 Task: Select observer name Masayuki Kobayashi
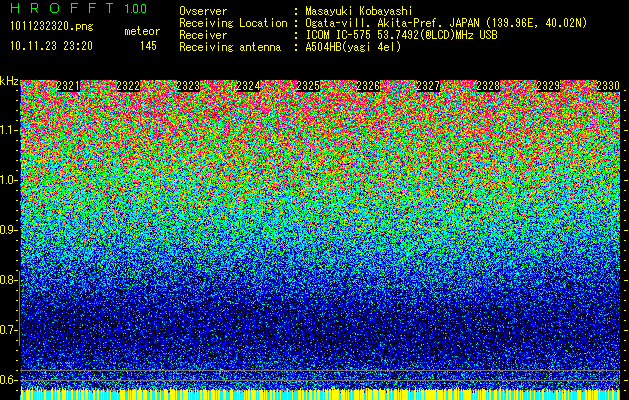pos(359,11)
